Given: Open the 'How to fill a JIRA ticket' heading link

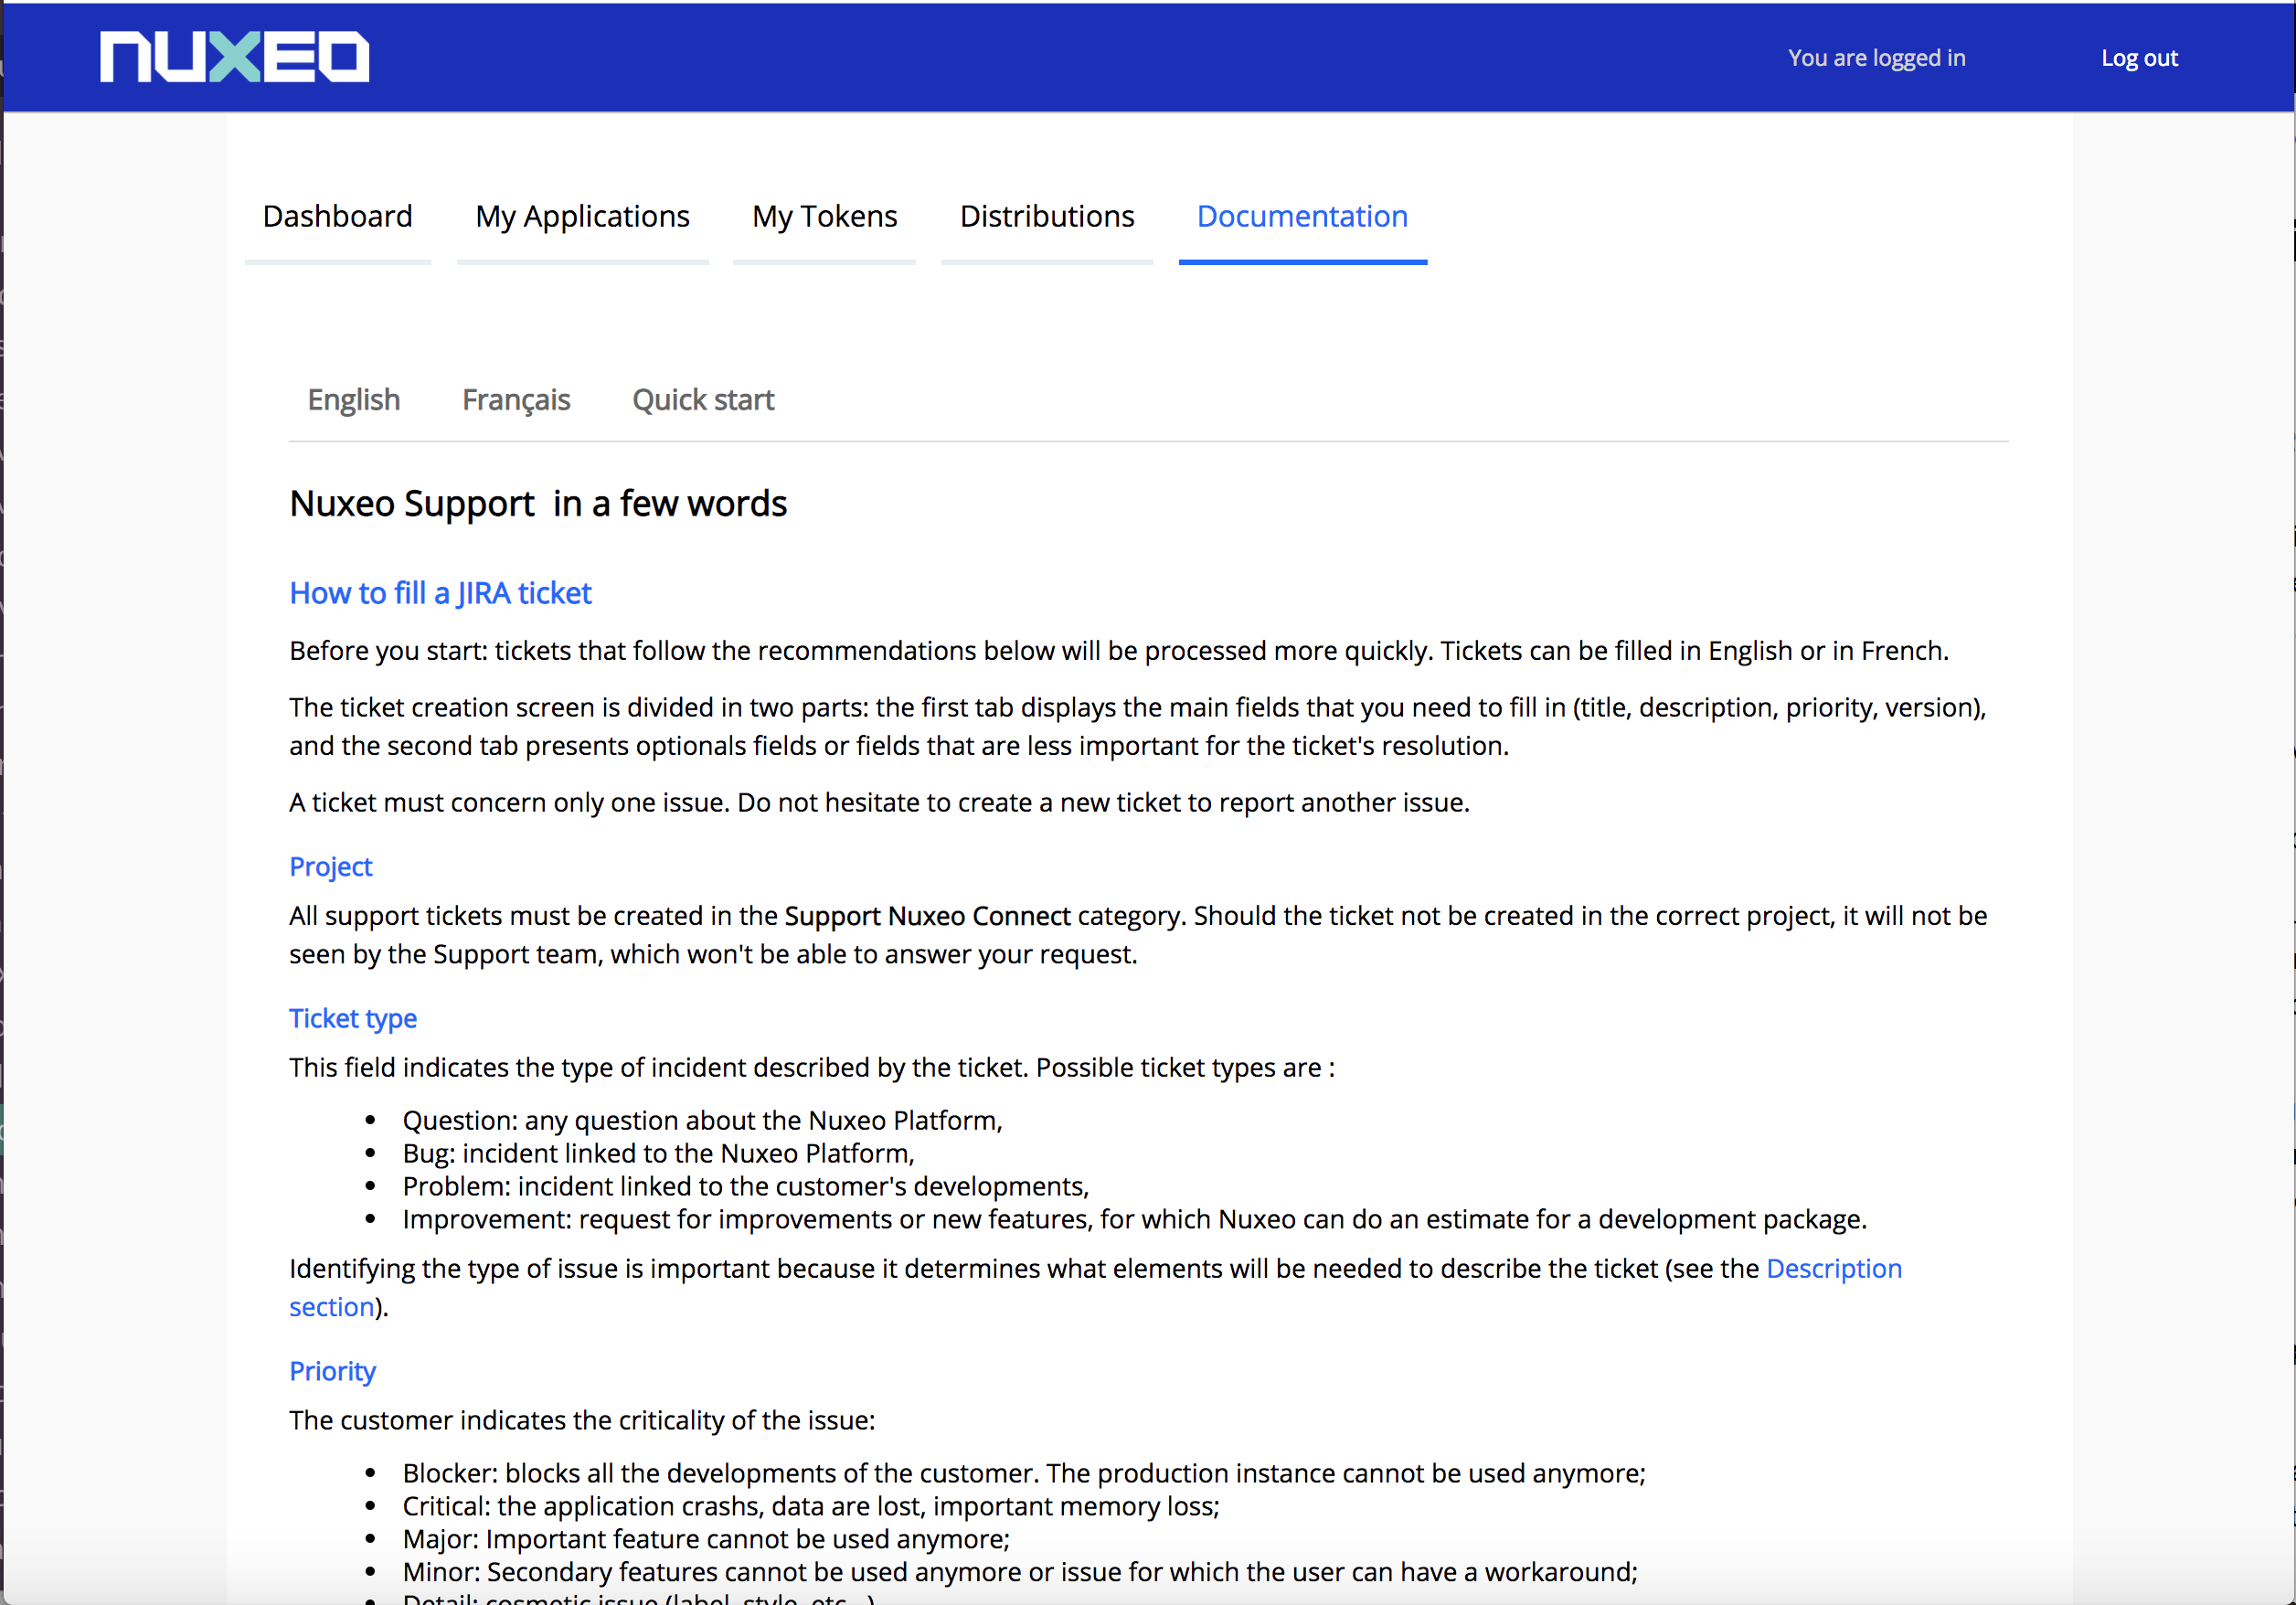Looking at the screenshot, I should tap(440, 593).
